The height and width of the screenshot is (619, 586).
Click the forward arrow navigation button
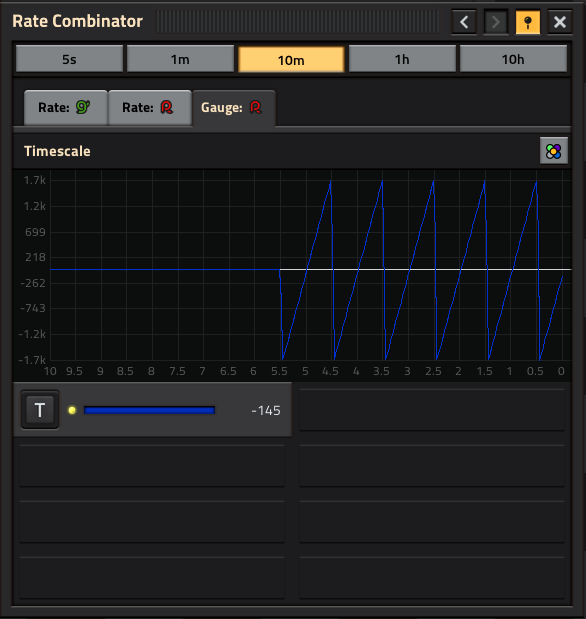pos(496,22)
